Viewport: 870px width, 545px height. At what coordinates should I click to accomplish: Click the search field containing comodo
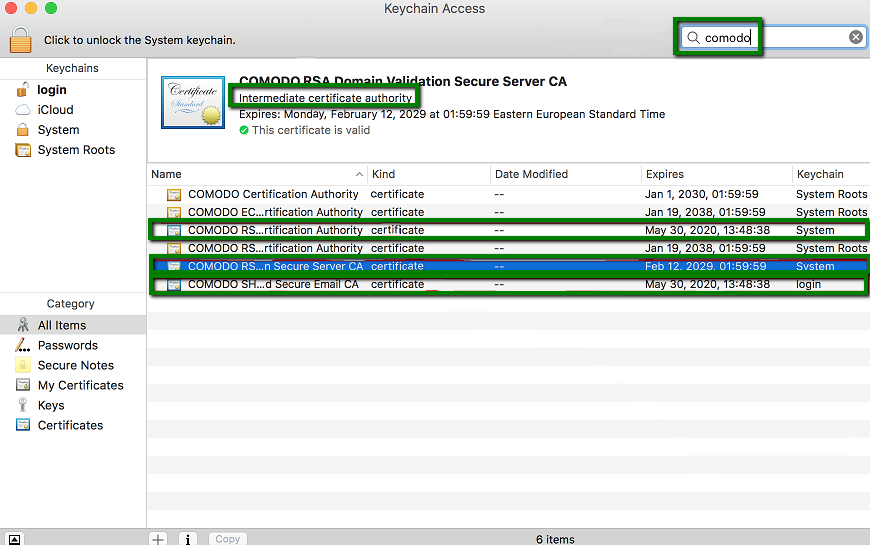click(x=773, y=37)
